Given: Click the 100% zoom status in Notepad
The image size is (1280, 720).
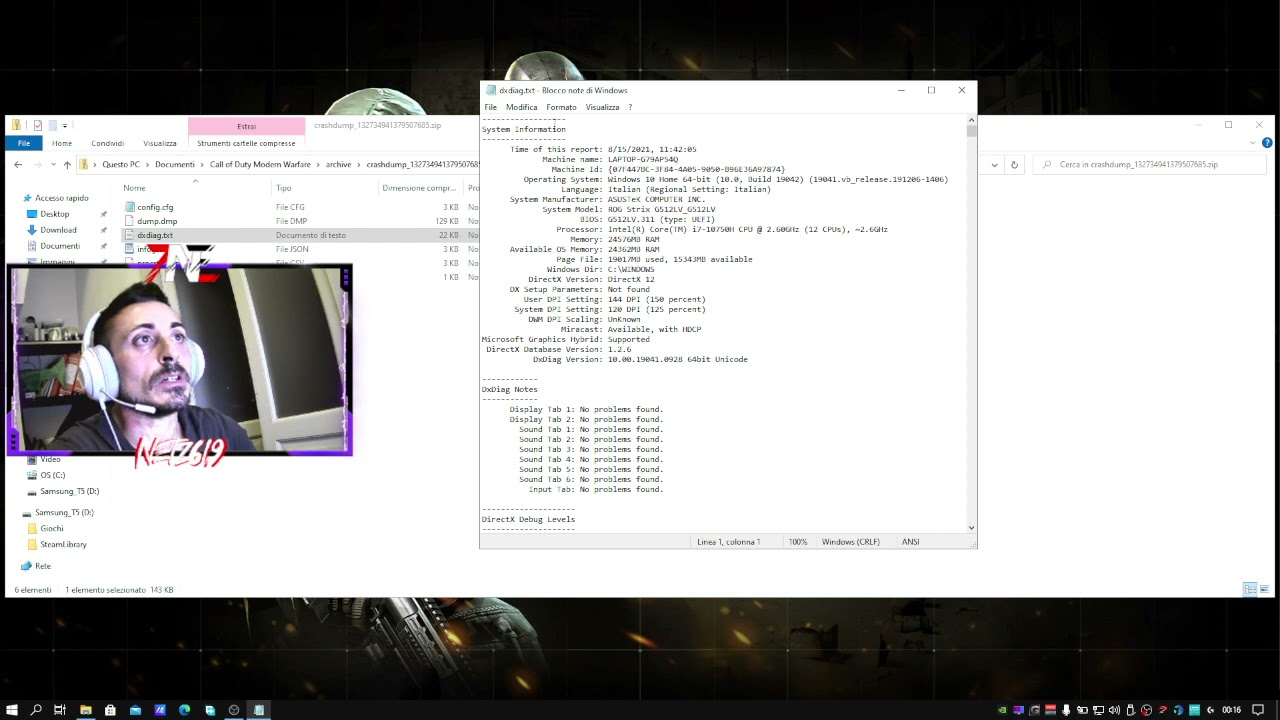Looking at the screenshot, I should [x=798, y=542].
